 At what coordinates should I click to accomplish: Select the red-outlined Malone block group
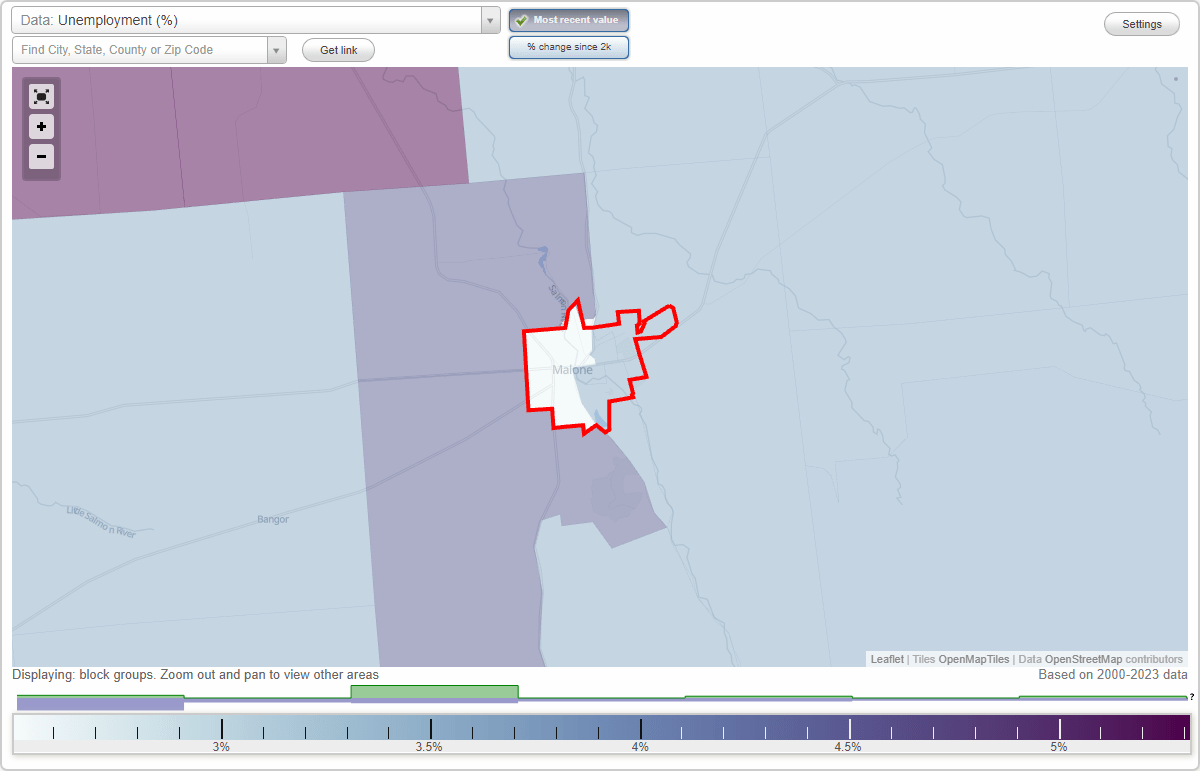pos(570,370)
